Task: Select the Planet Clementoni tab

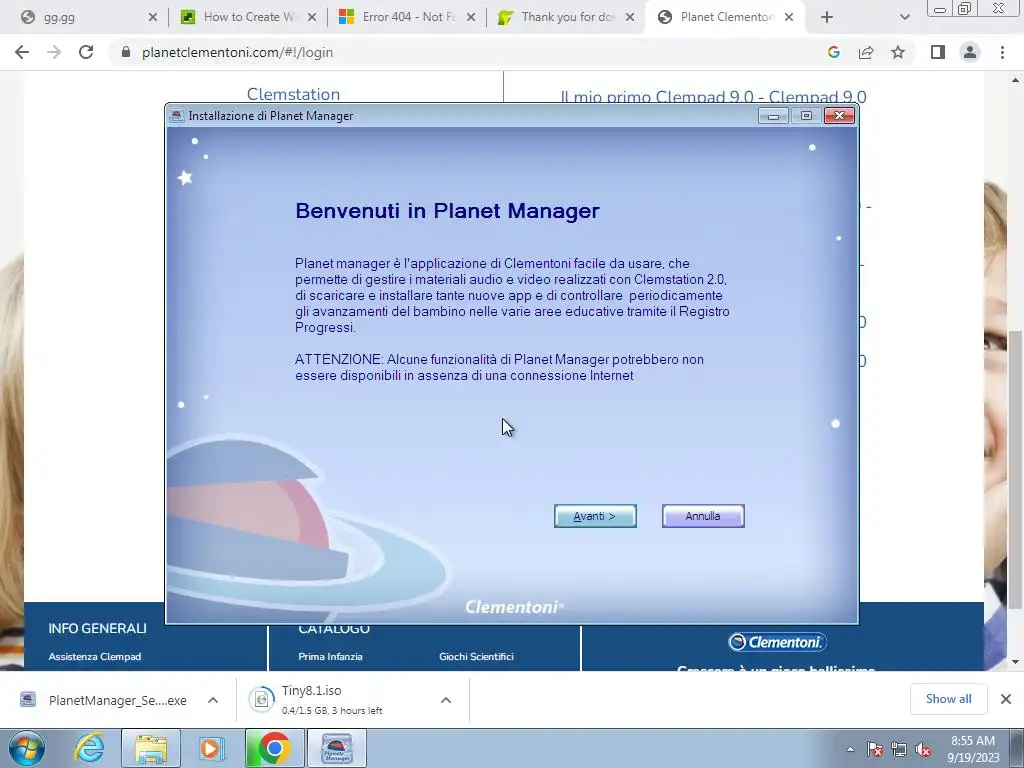Action: point(724,17)
